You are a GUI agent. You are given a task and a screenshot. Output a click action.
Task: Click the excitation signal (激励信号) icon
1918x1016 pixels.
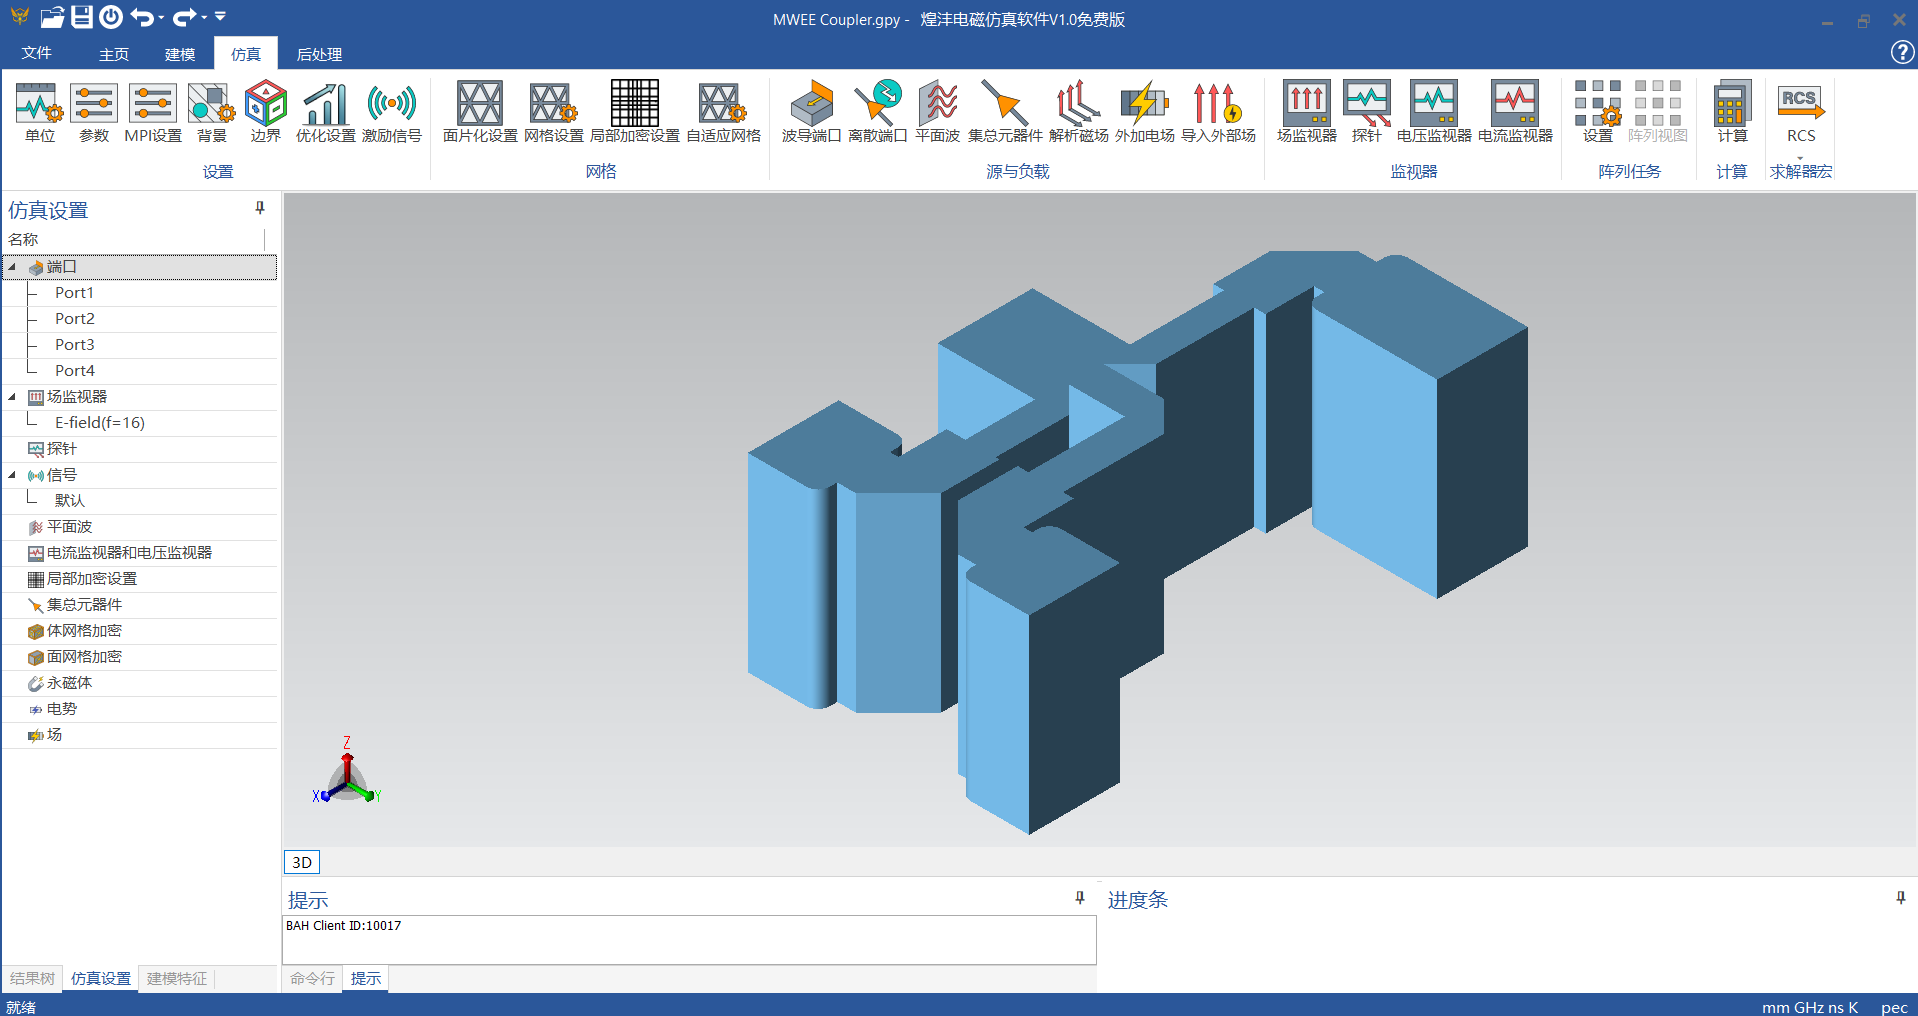(391, 104)
